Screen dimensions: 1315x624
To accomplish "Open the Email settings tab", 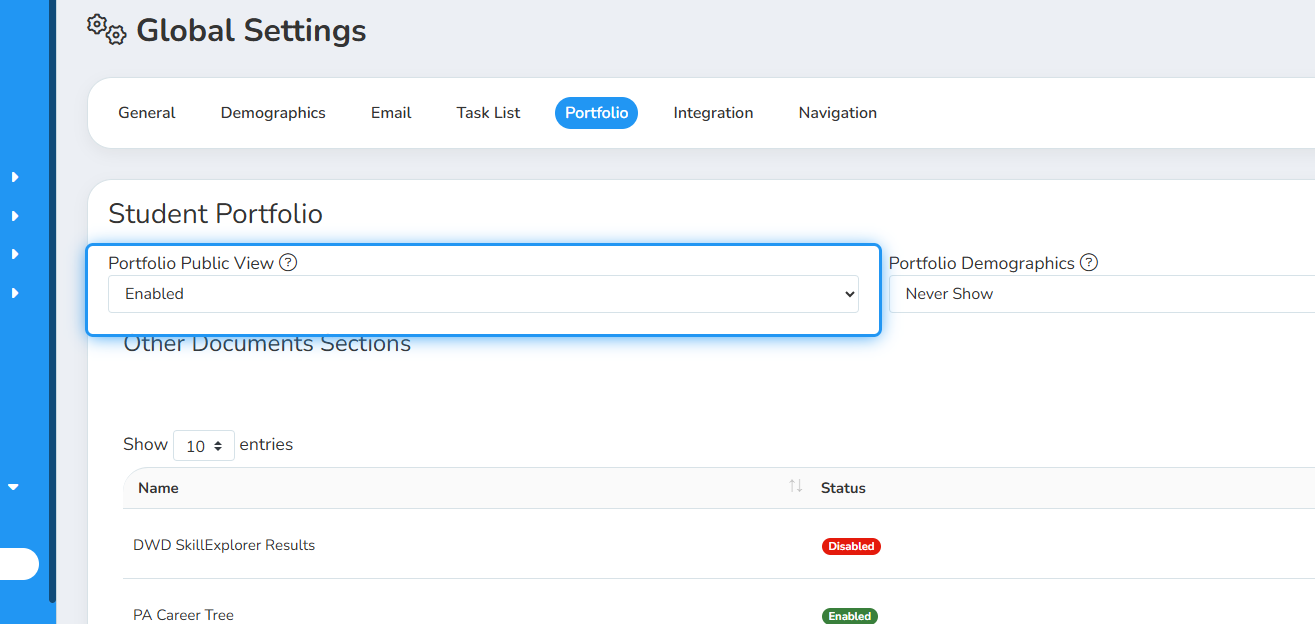I will pos(391,113).
